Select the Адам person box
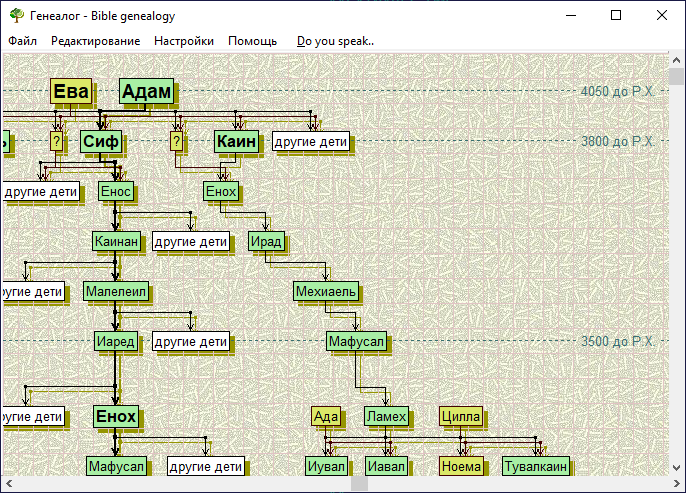Image resolution: width=686 pixels, height=493 pixels. point(147,92)
